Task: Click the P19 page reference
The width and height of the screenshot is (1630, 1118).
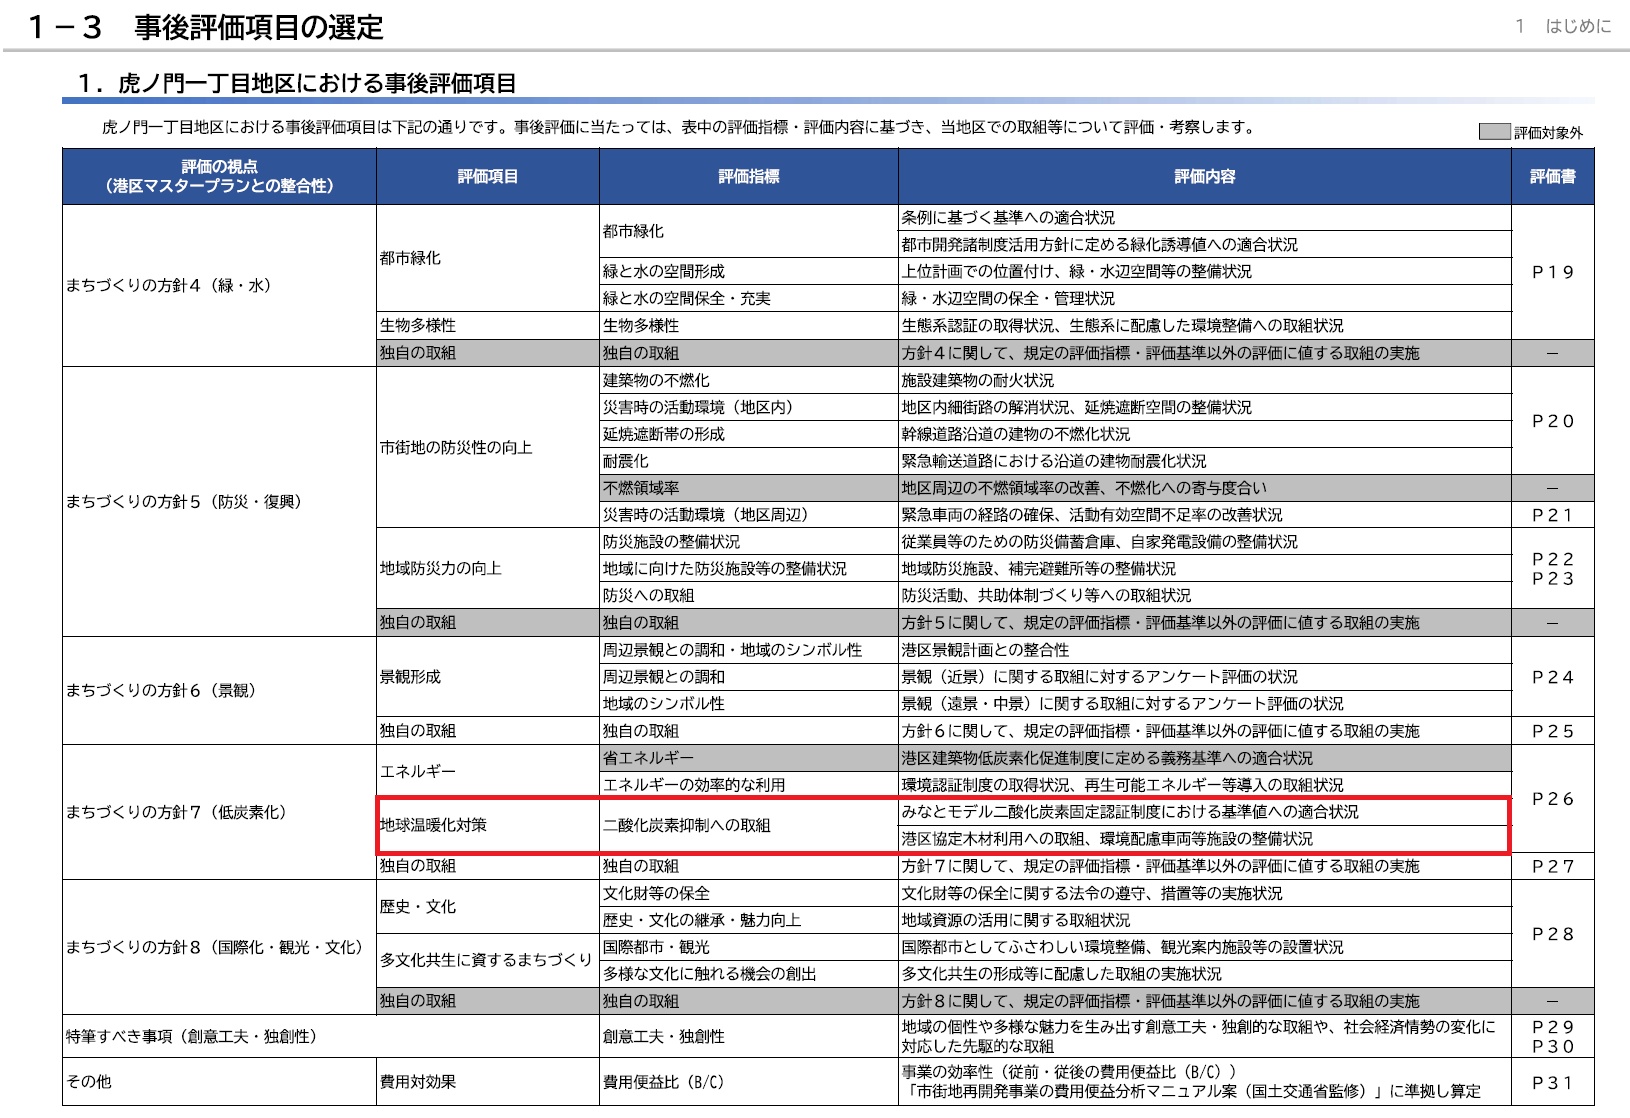Action: (1553, 272)
